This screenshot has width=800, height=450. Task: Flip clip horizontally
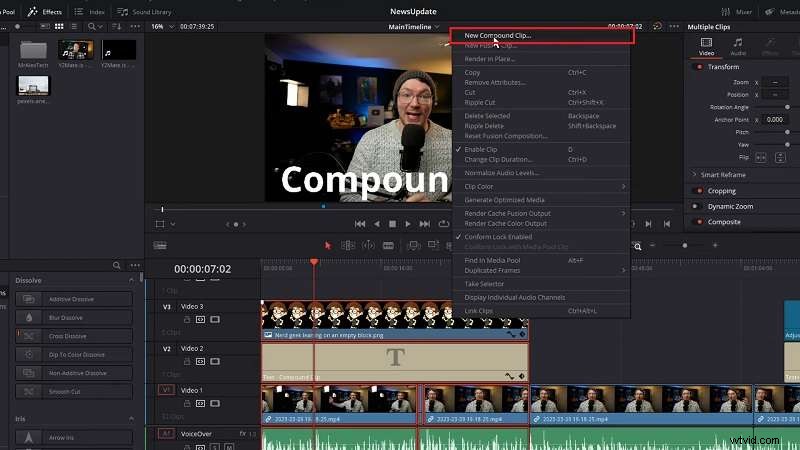point(761,157)
